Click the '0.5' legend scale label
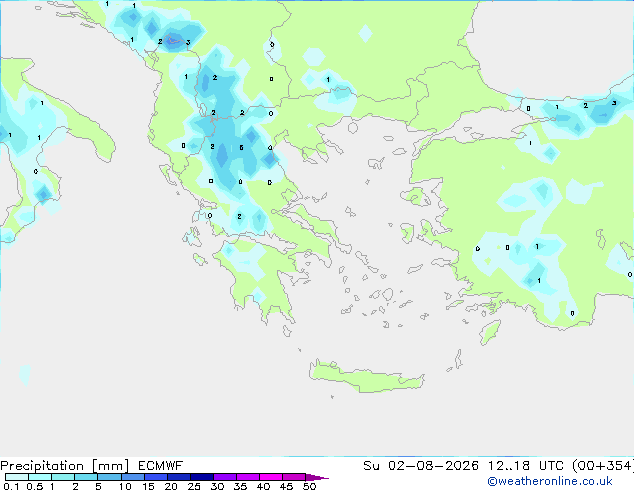 [35, 486]
